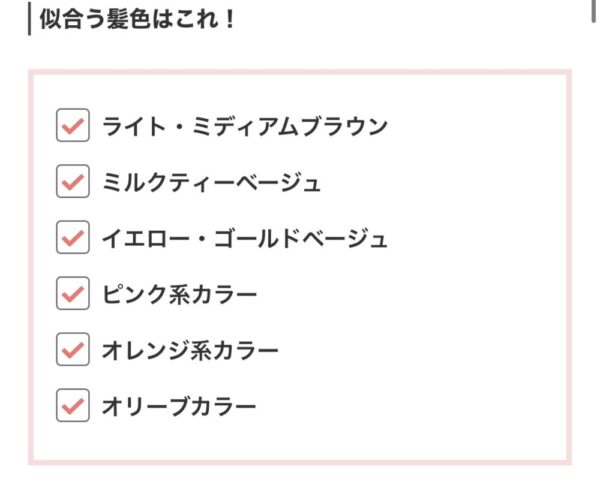
Task: Toggle the イエロー・ゴールドベージュ checkbox
Action: pos(73,237)
